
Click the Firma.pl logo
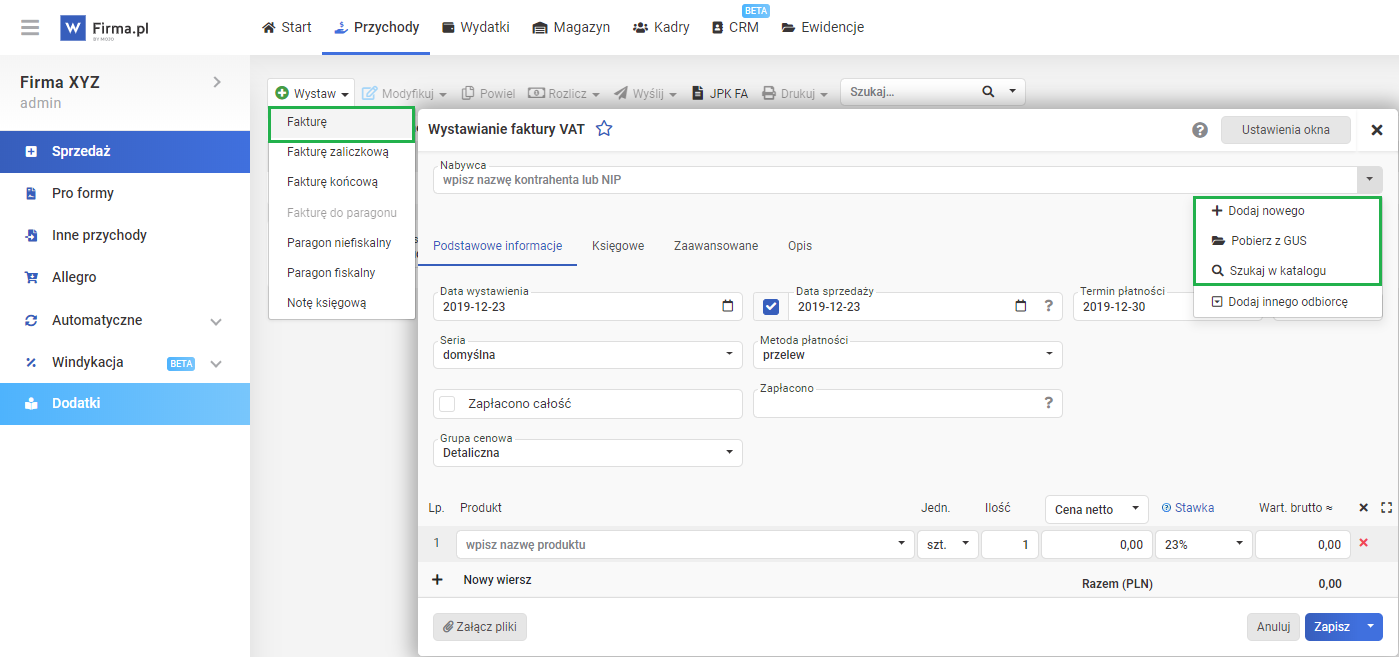(104, 28)
